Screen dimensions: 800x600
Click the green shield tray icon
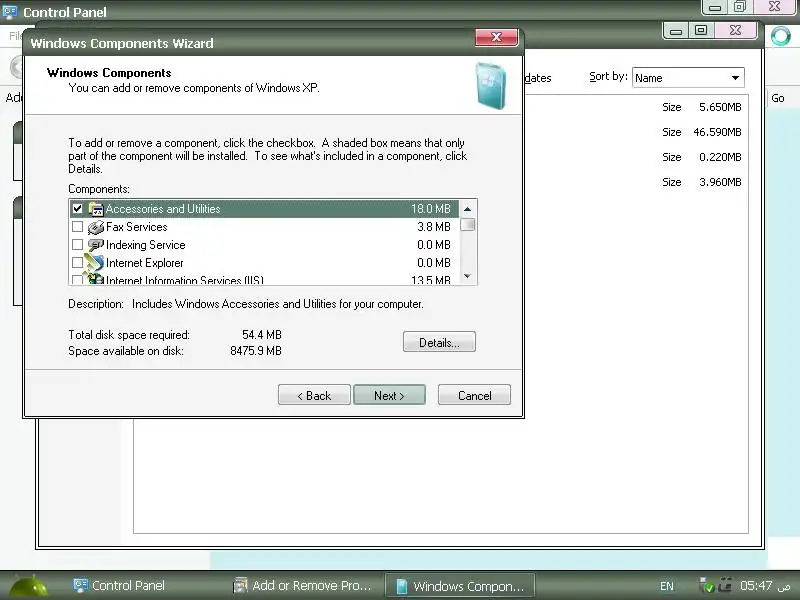click(x=707, y=585)
